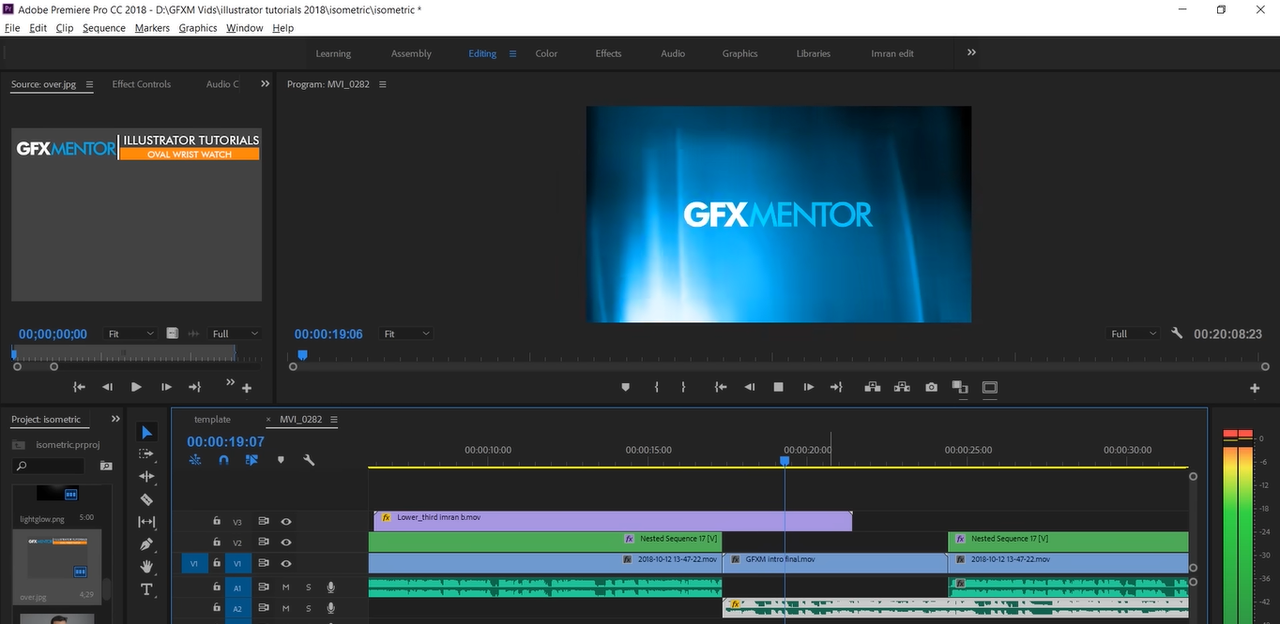Select the Track Select Forward tool
The height and width of the screenshot is (624, 1280).
(x=147, y=454)
